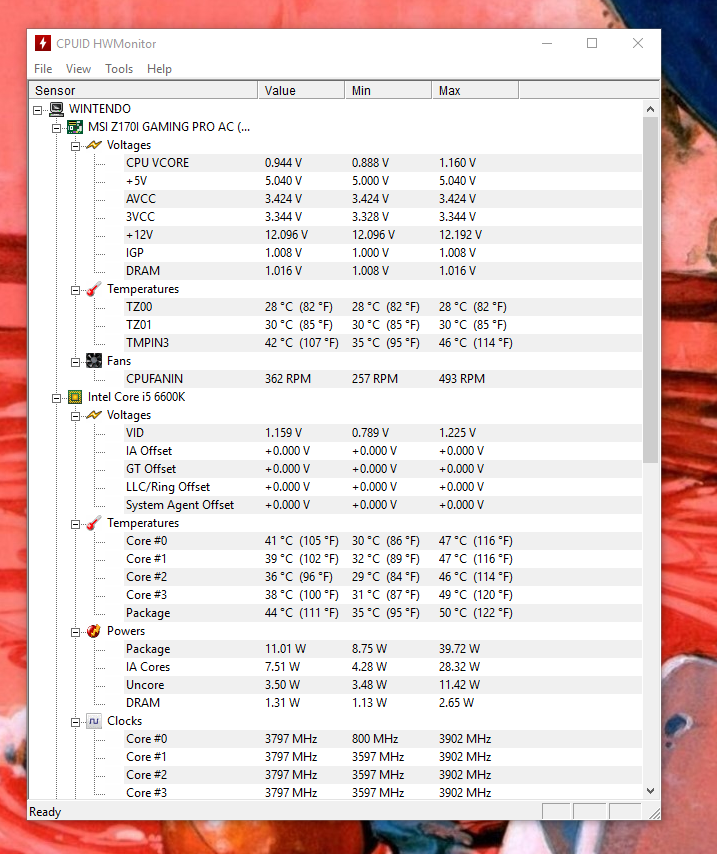This screenshot has height=854, width=717.
Task: Click the Intel Core i5 CPU chip icon
Action: pyautogui.click(x=75, y=396)
